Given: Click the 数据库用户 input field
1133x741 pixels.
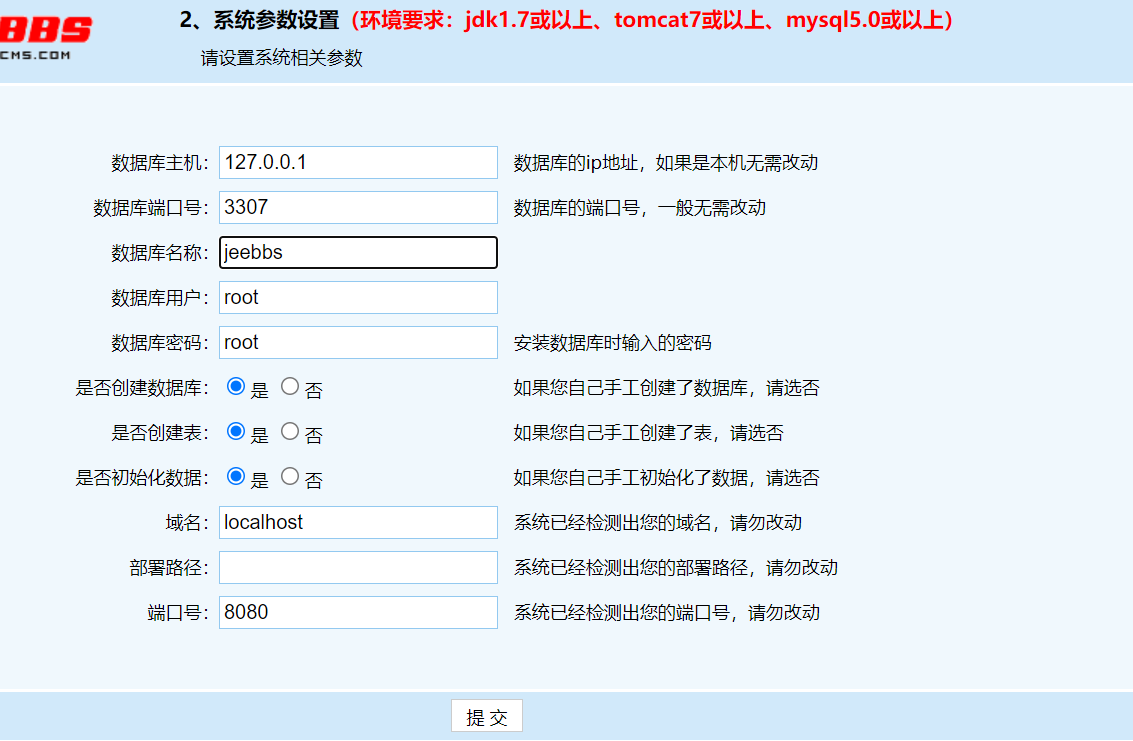Looking at the screenshot, I should click(x=358, y=297).
